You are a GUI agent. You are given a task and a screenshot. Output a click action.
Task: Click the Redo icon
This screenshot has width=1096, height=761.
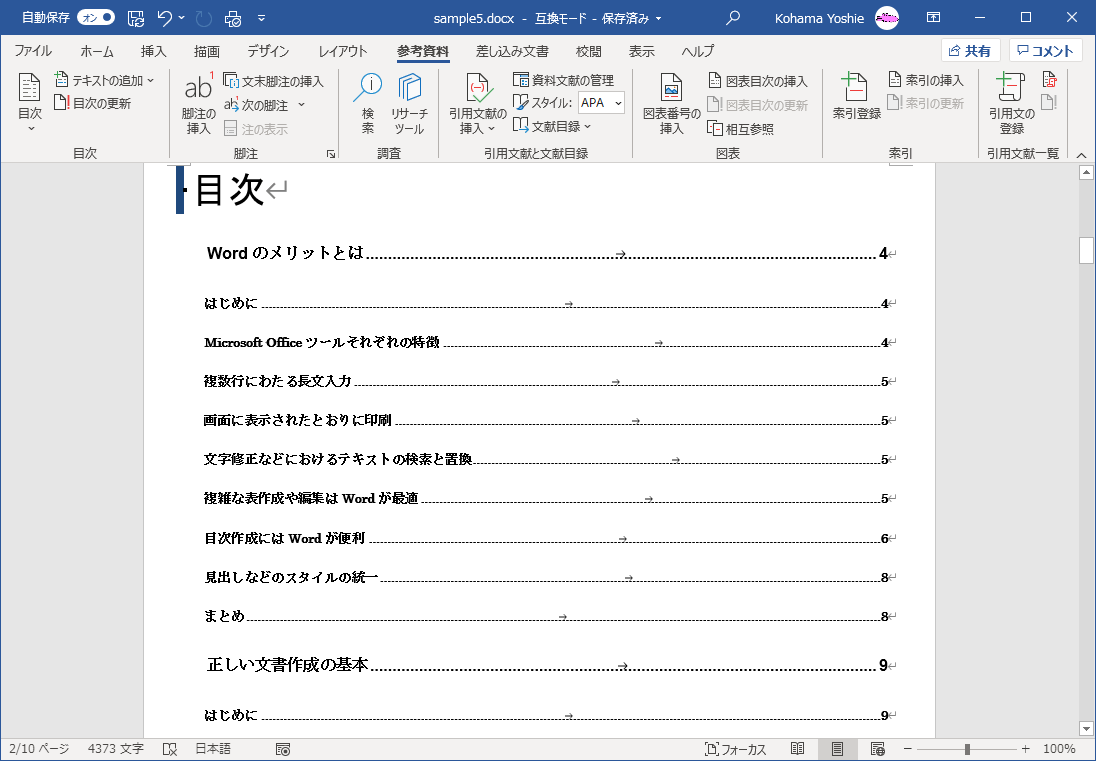[204, 18]
